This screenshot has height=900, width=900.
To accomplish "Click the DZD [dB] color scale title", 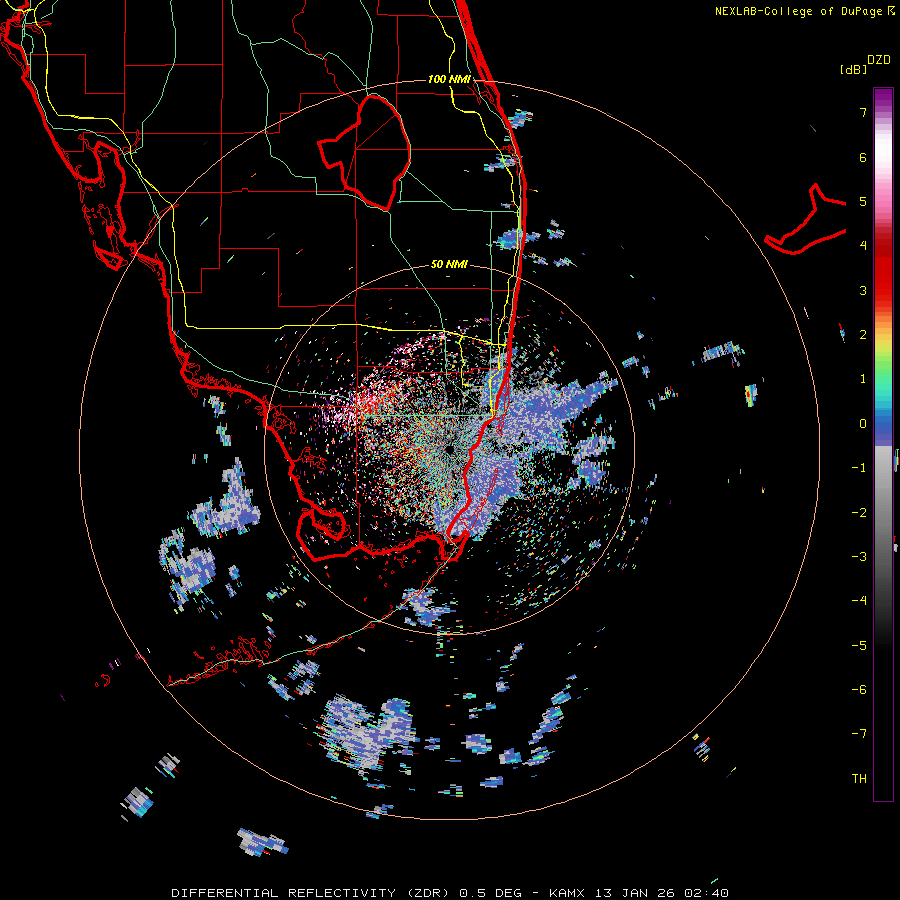I will (x=865, y=64).
